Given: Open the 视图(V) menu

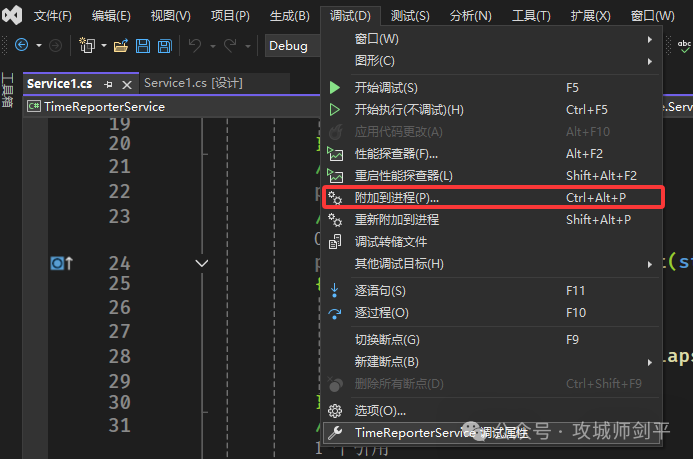Looking at the screenshot, I should point(171,16).
